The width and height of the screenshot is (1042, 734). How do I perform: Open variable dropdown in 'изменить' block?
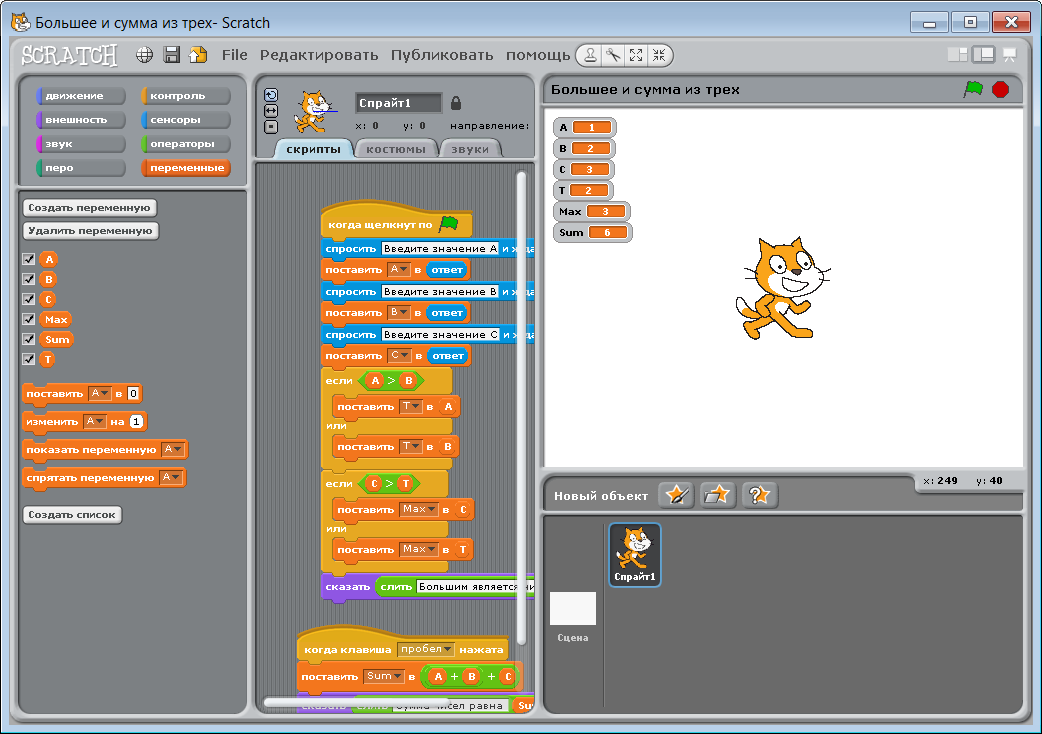tap(94, 421)
